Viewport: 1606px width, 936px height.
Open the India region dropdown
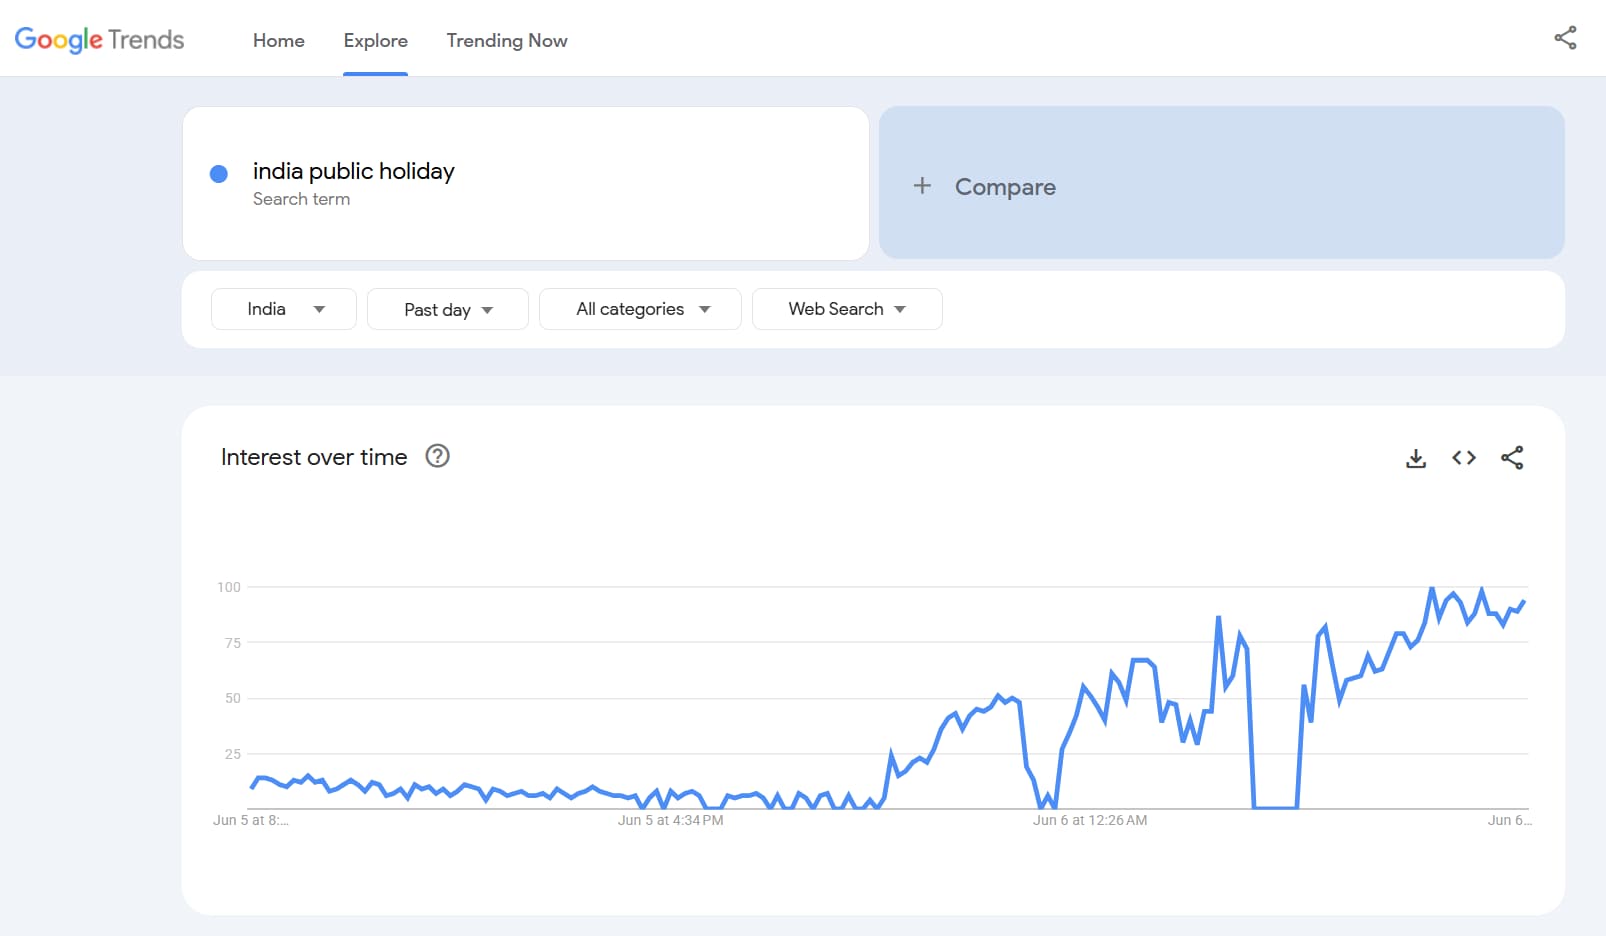[x=284, y=309]
